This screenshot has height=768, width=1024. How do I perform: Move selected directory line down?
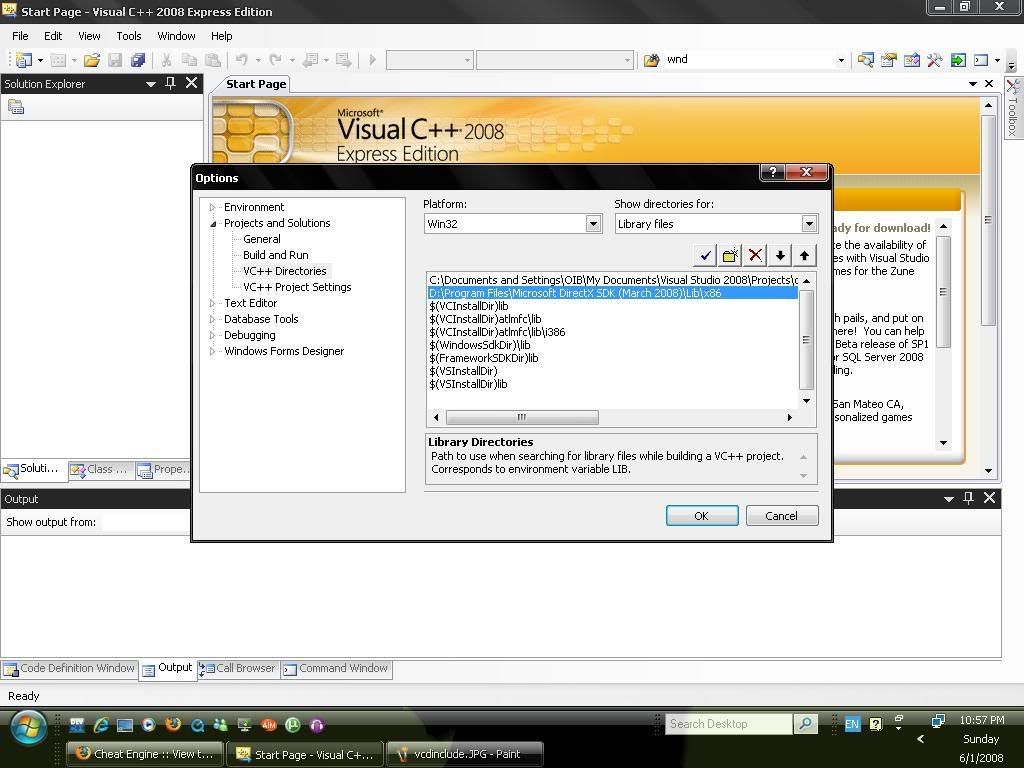pyautogui.click(x=780, y=255)
